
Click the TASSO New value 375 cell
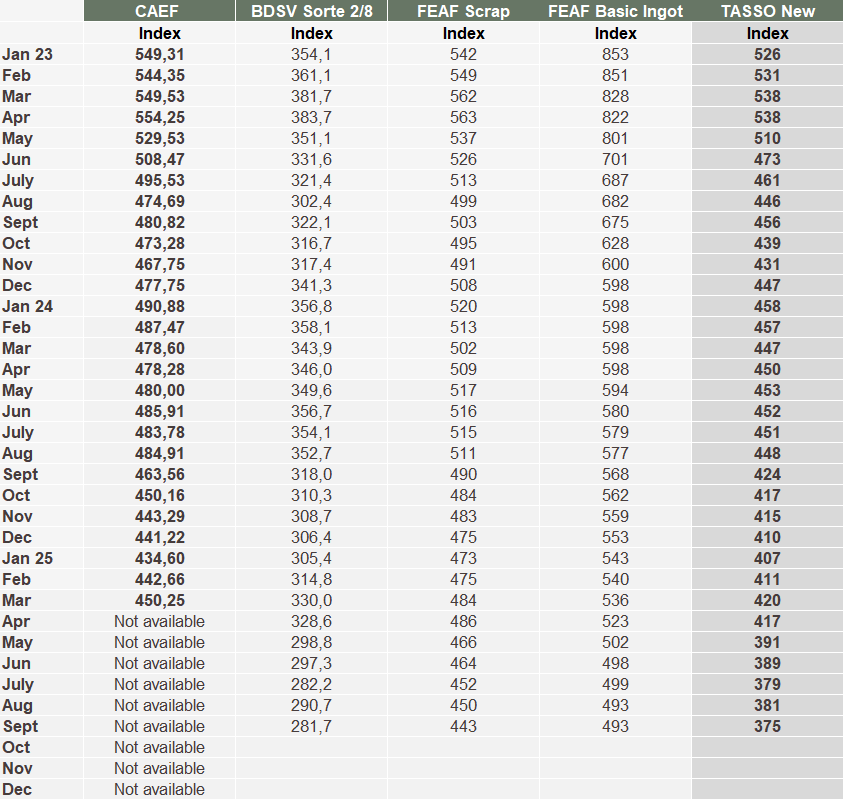[x=767, y=726]
